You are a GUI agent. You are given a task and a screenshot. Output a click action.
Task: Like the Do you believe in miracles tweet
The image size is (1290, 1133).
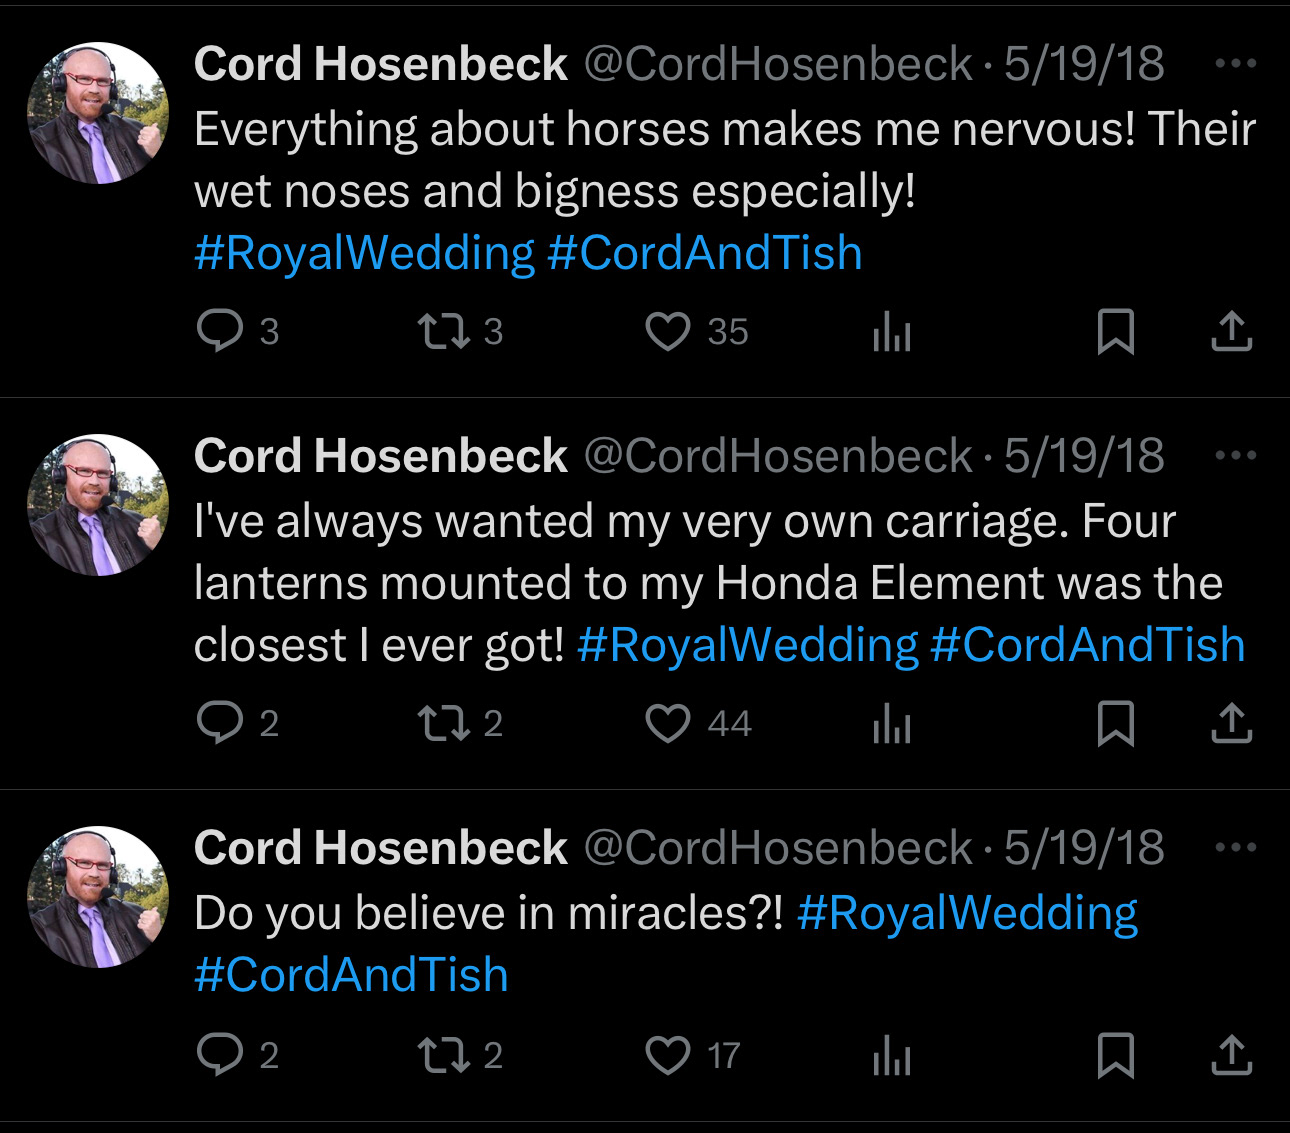pyautogui.click(x=667, y=1055)
